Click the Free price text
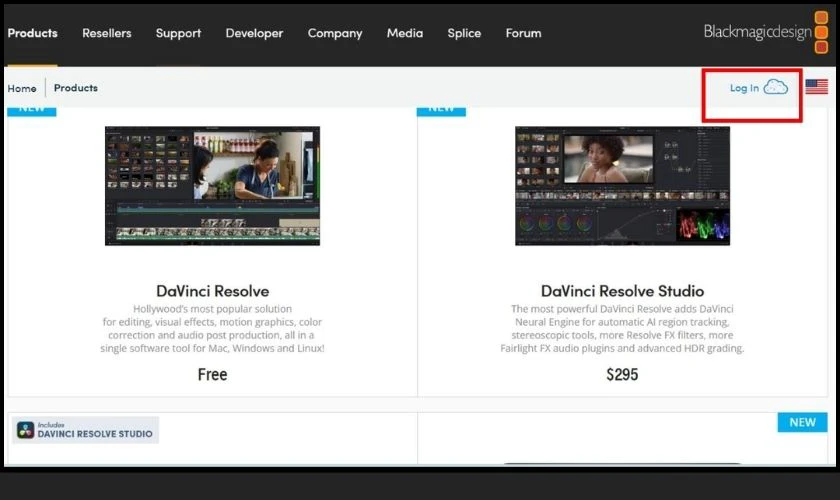 coord(212,375)
